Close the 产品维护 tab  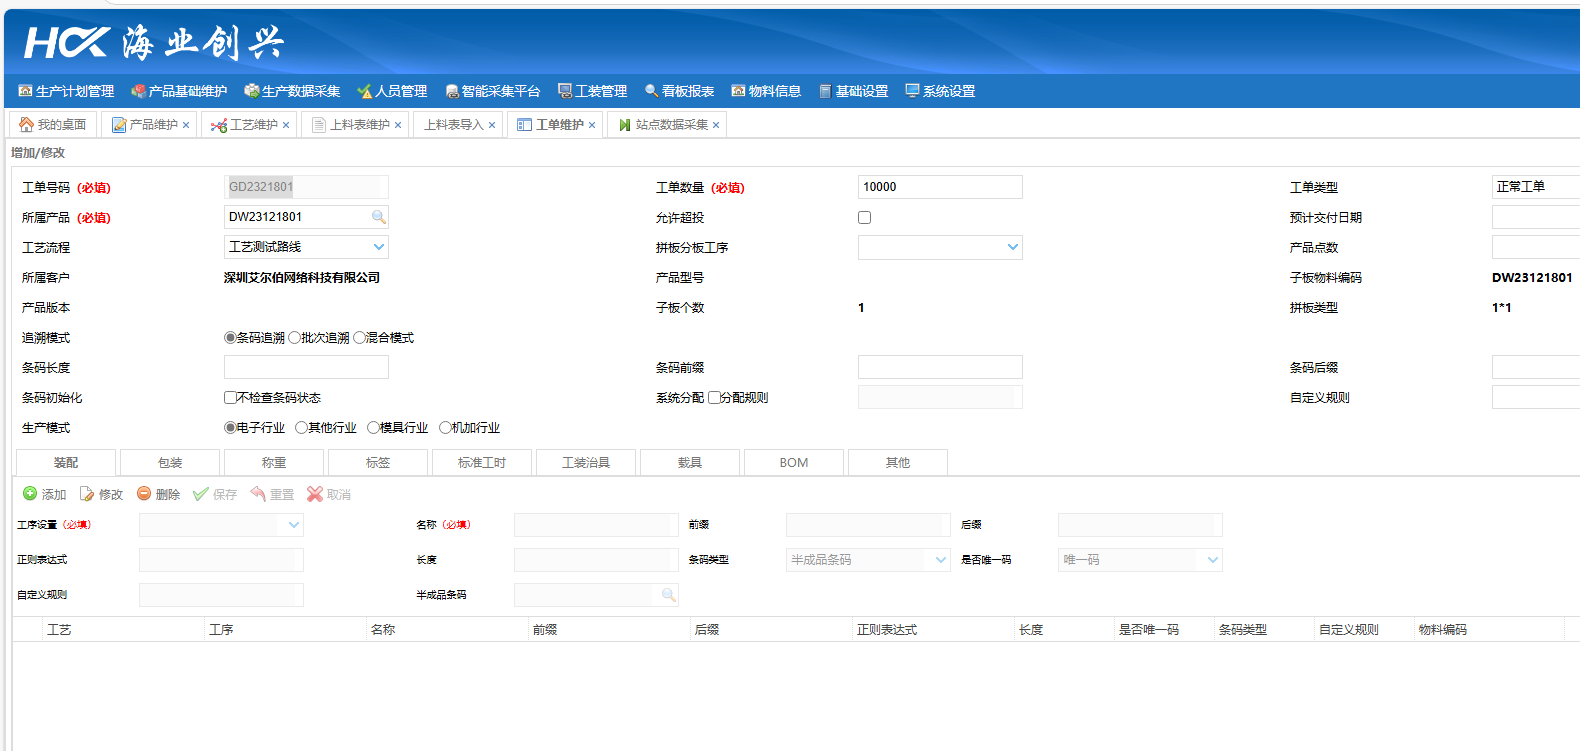click(186, 125)
